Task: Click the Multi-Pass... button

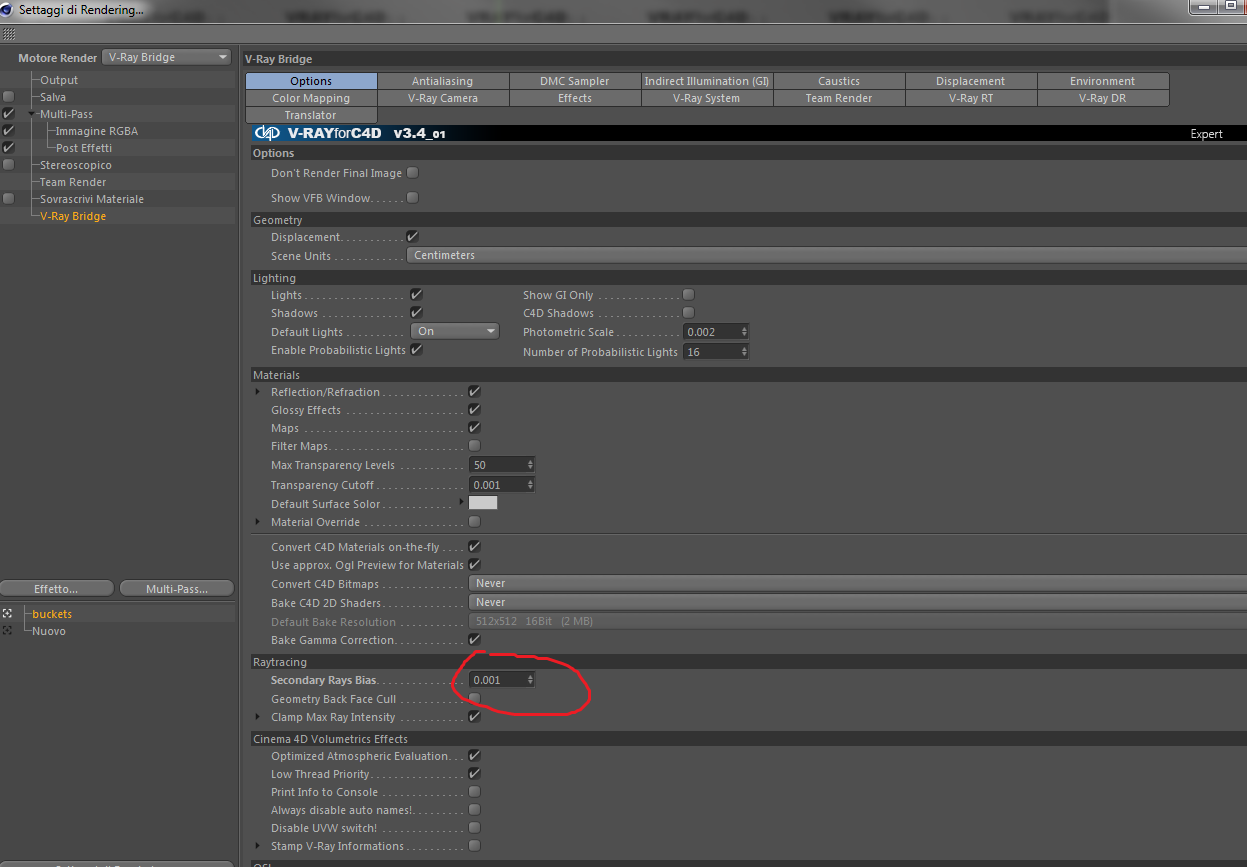Action: (x=177, y=589)
